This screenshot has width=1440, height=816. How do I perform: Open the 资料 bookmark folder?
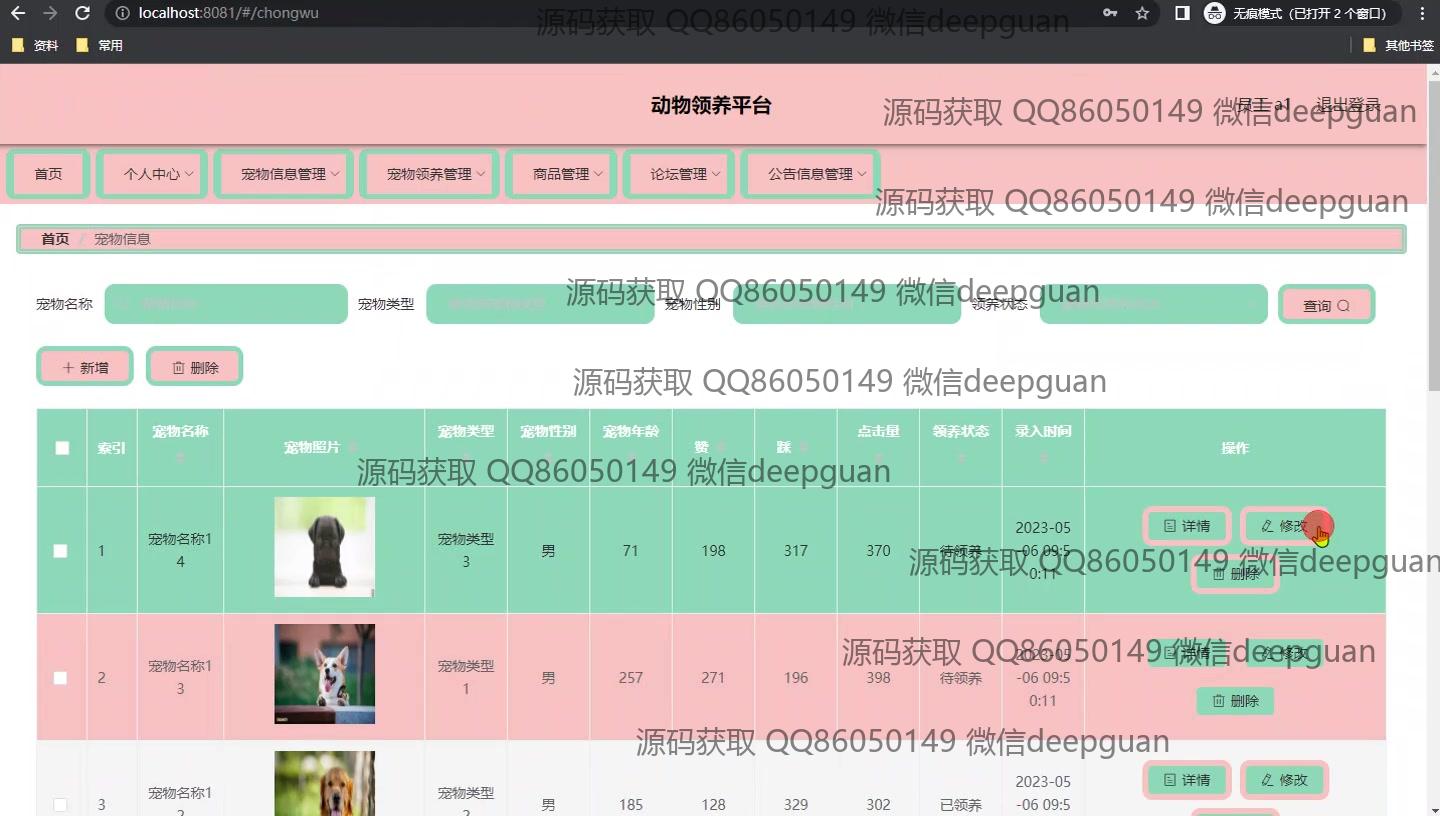click(x=35, y=45)
